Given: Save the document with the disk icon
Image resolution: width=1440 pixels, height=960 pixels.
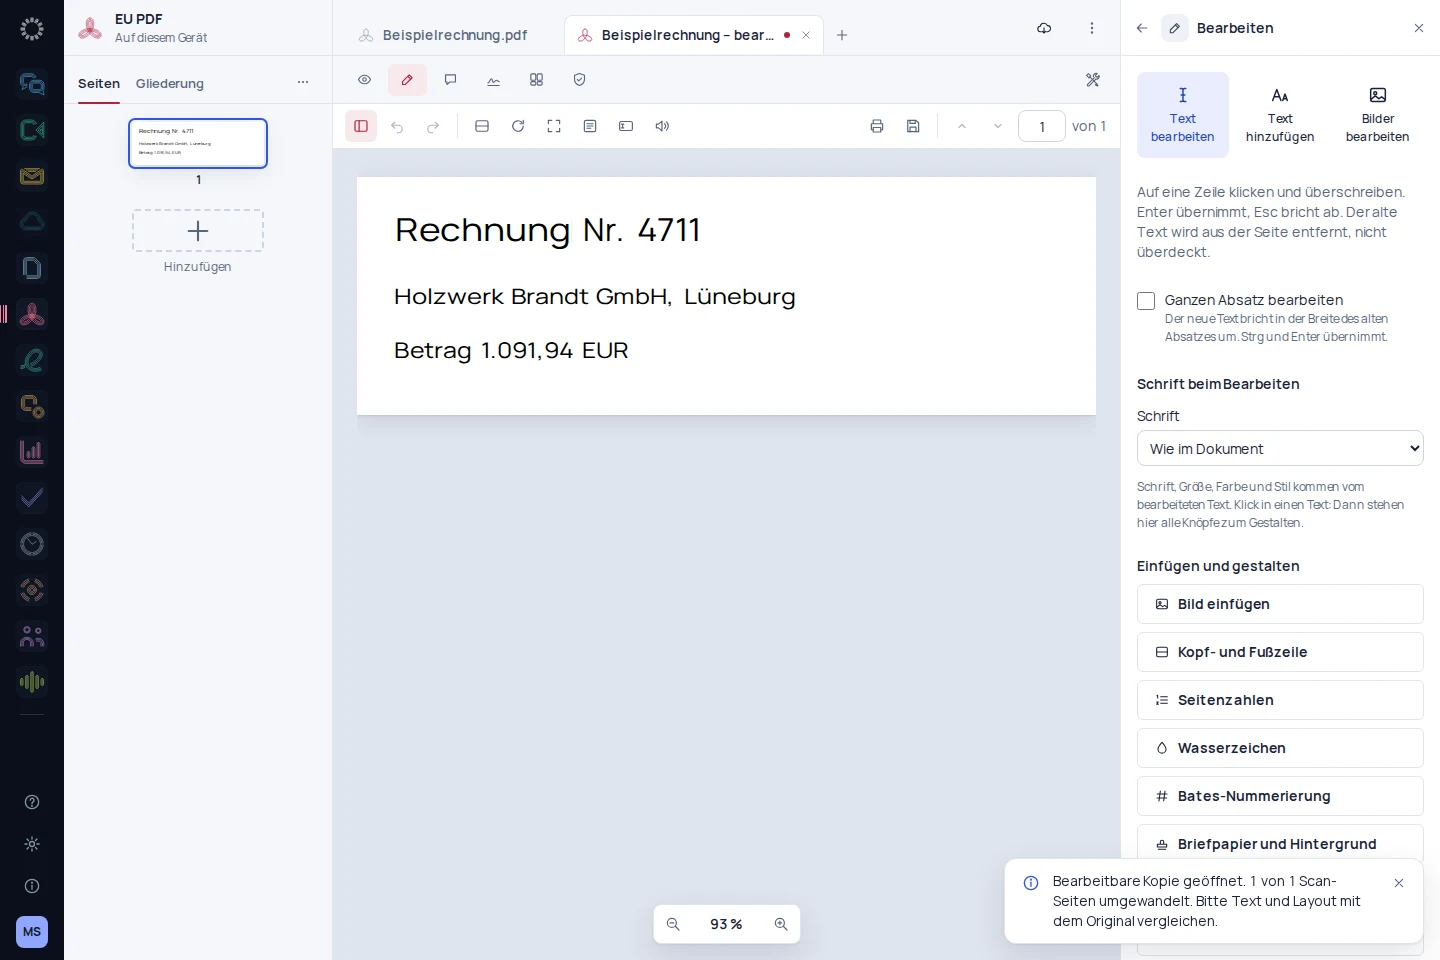Looking at the screenshot, I should tap(913, 126).
